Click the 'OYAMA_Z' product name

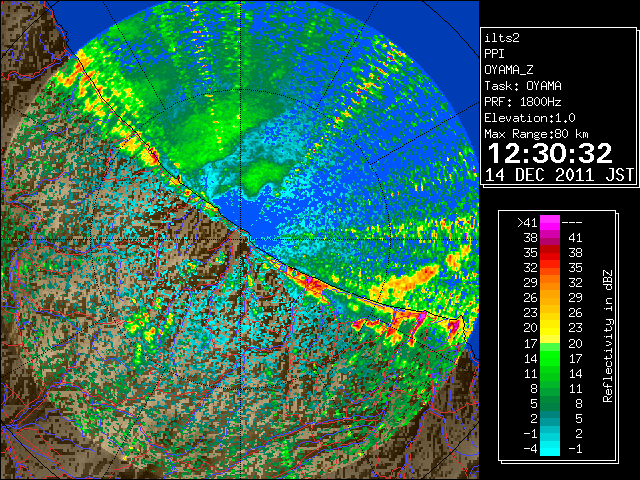coord(509,70)
